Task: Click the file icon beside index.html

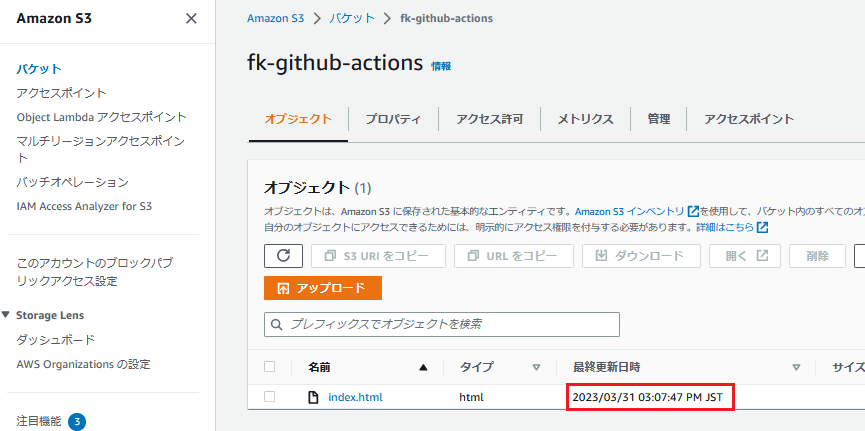Action: tap(313, 397)
